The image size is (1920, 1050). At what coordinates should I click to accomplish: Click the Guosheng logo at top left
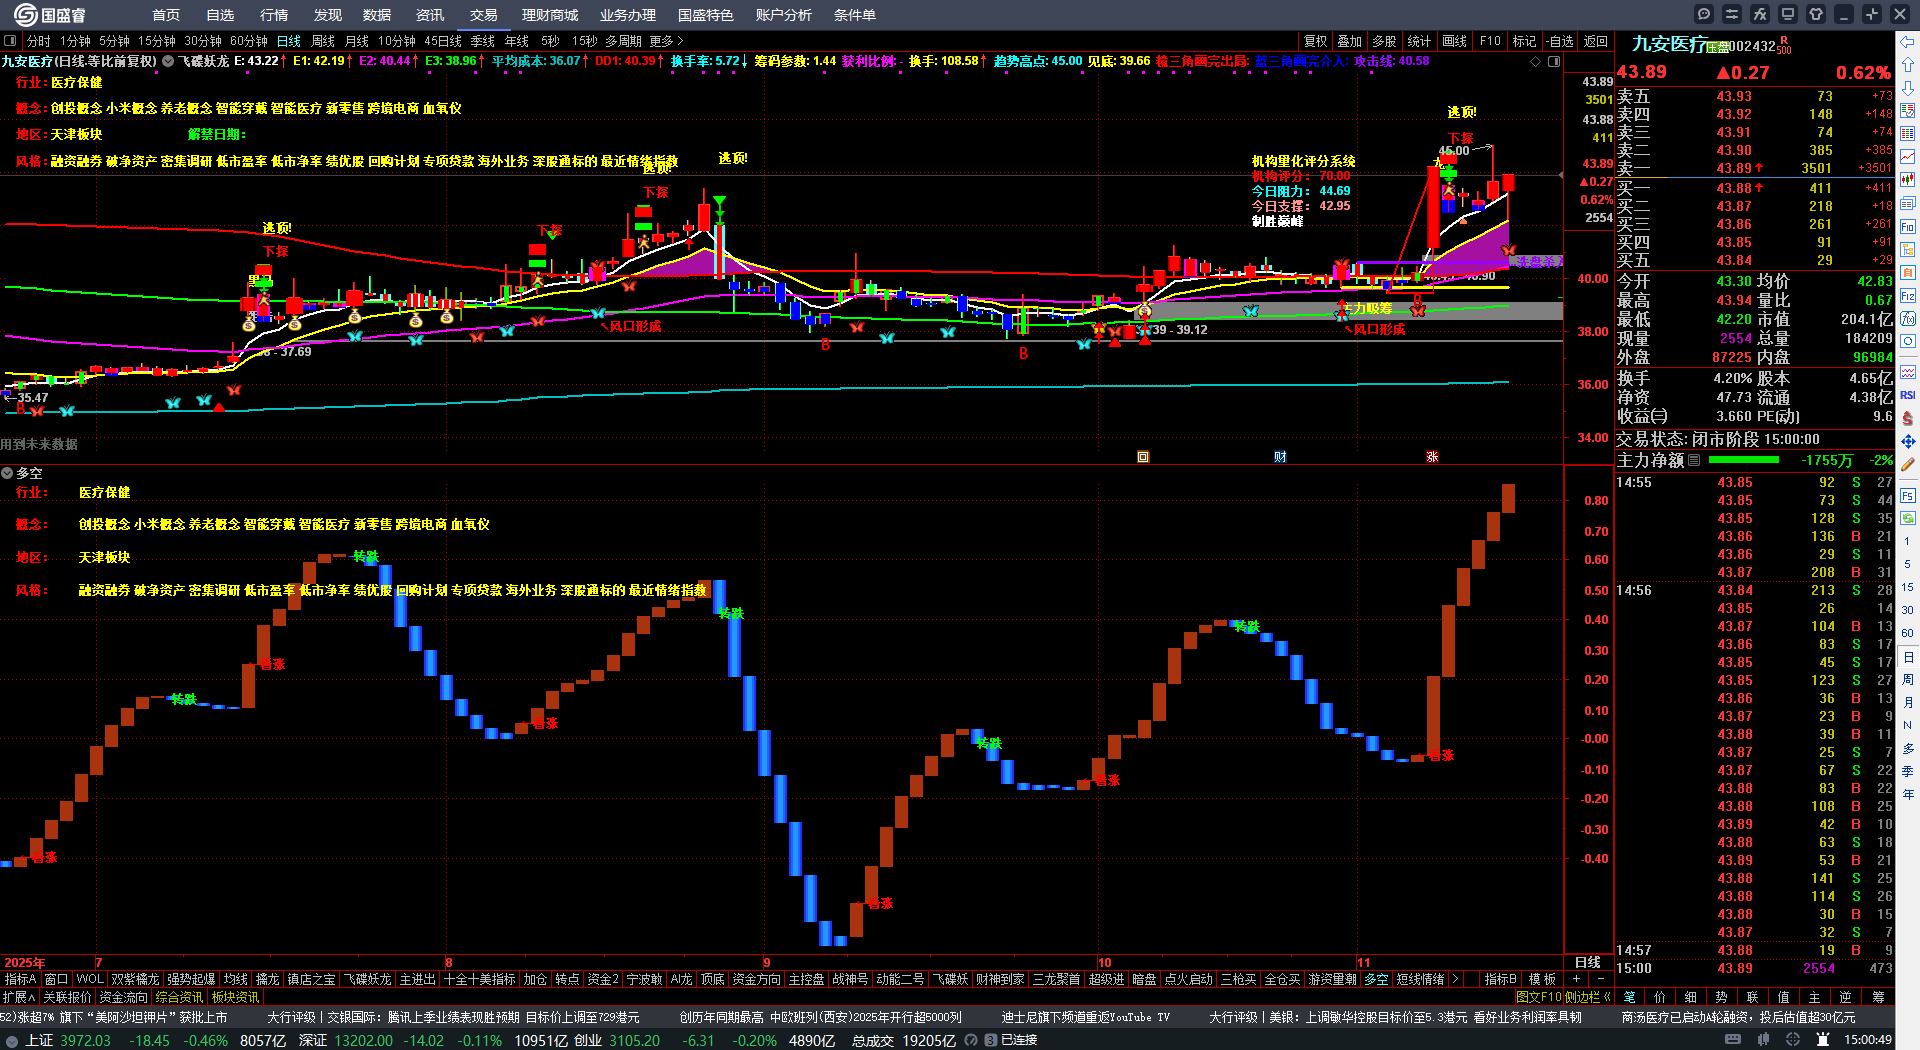pos(50,15)
